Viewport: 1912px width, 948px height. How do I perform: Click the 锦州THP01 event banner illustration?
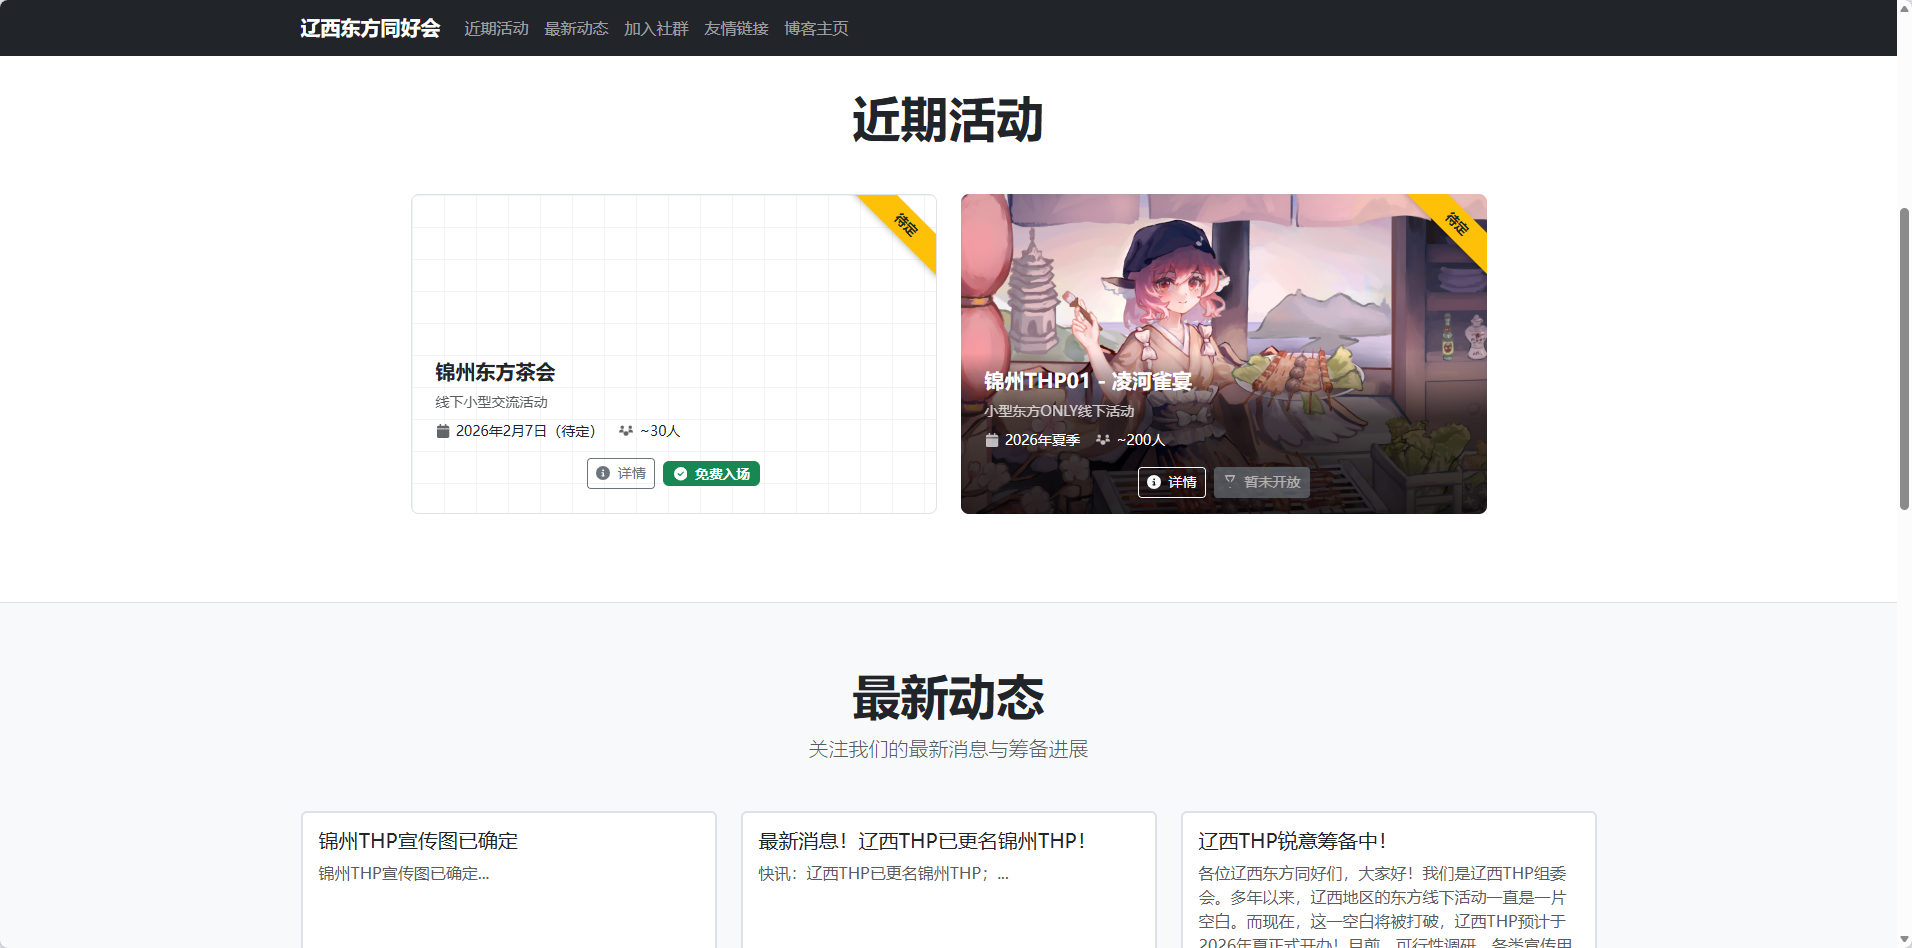pos(1223,300)
